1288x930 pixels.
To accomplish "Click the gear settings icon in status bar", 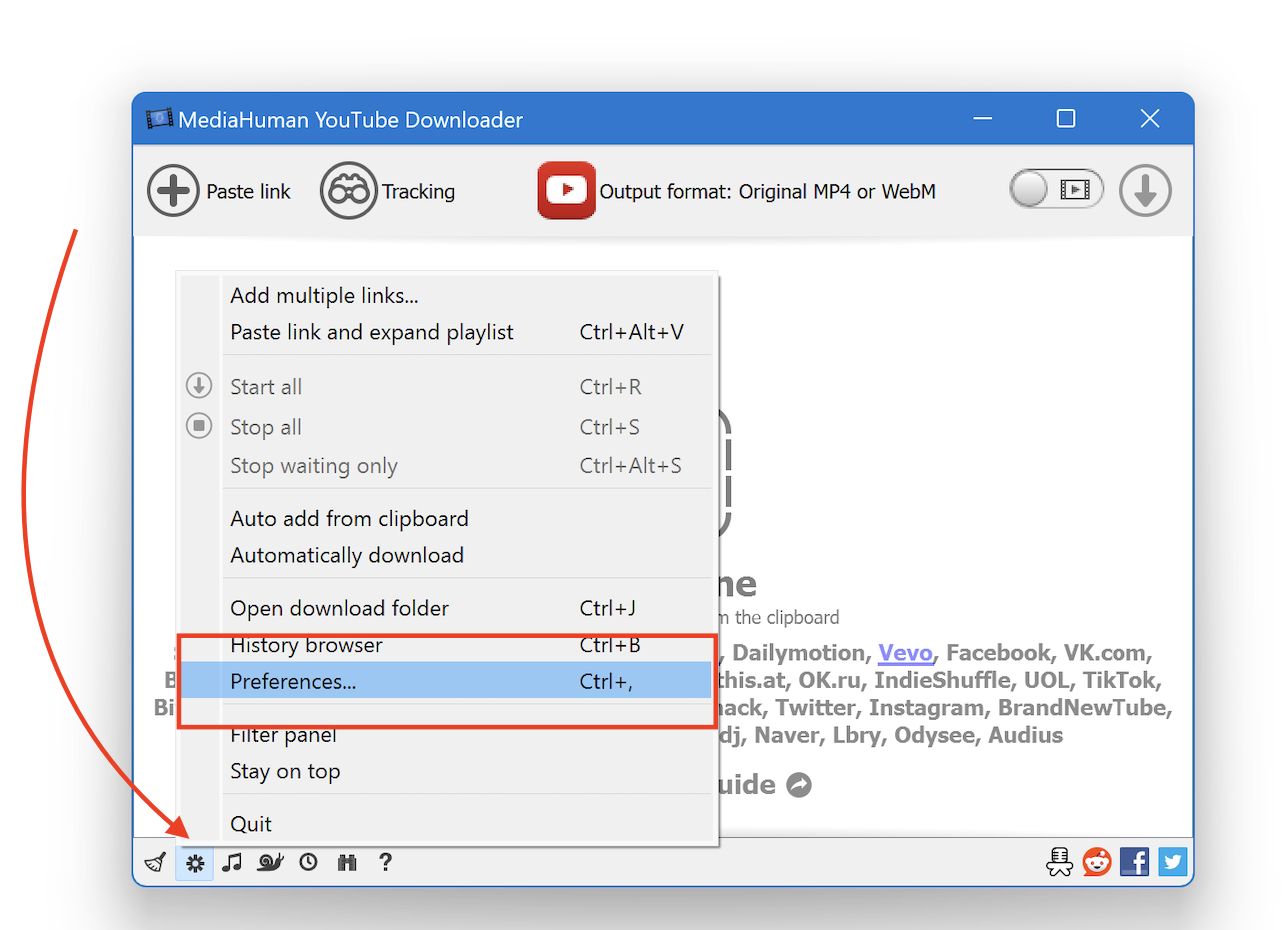I will (195, 862).
